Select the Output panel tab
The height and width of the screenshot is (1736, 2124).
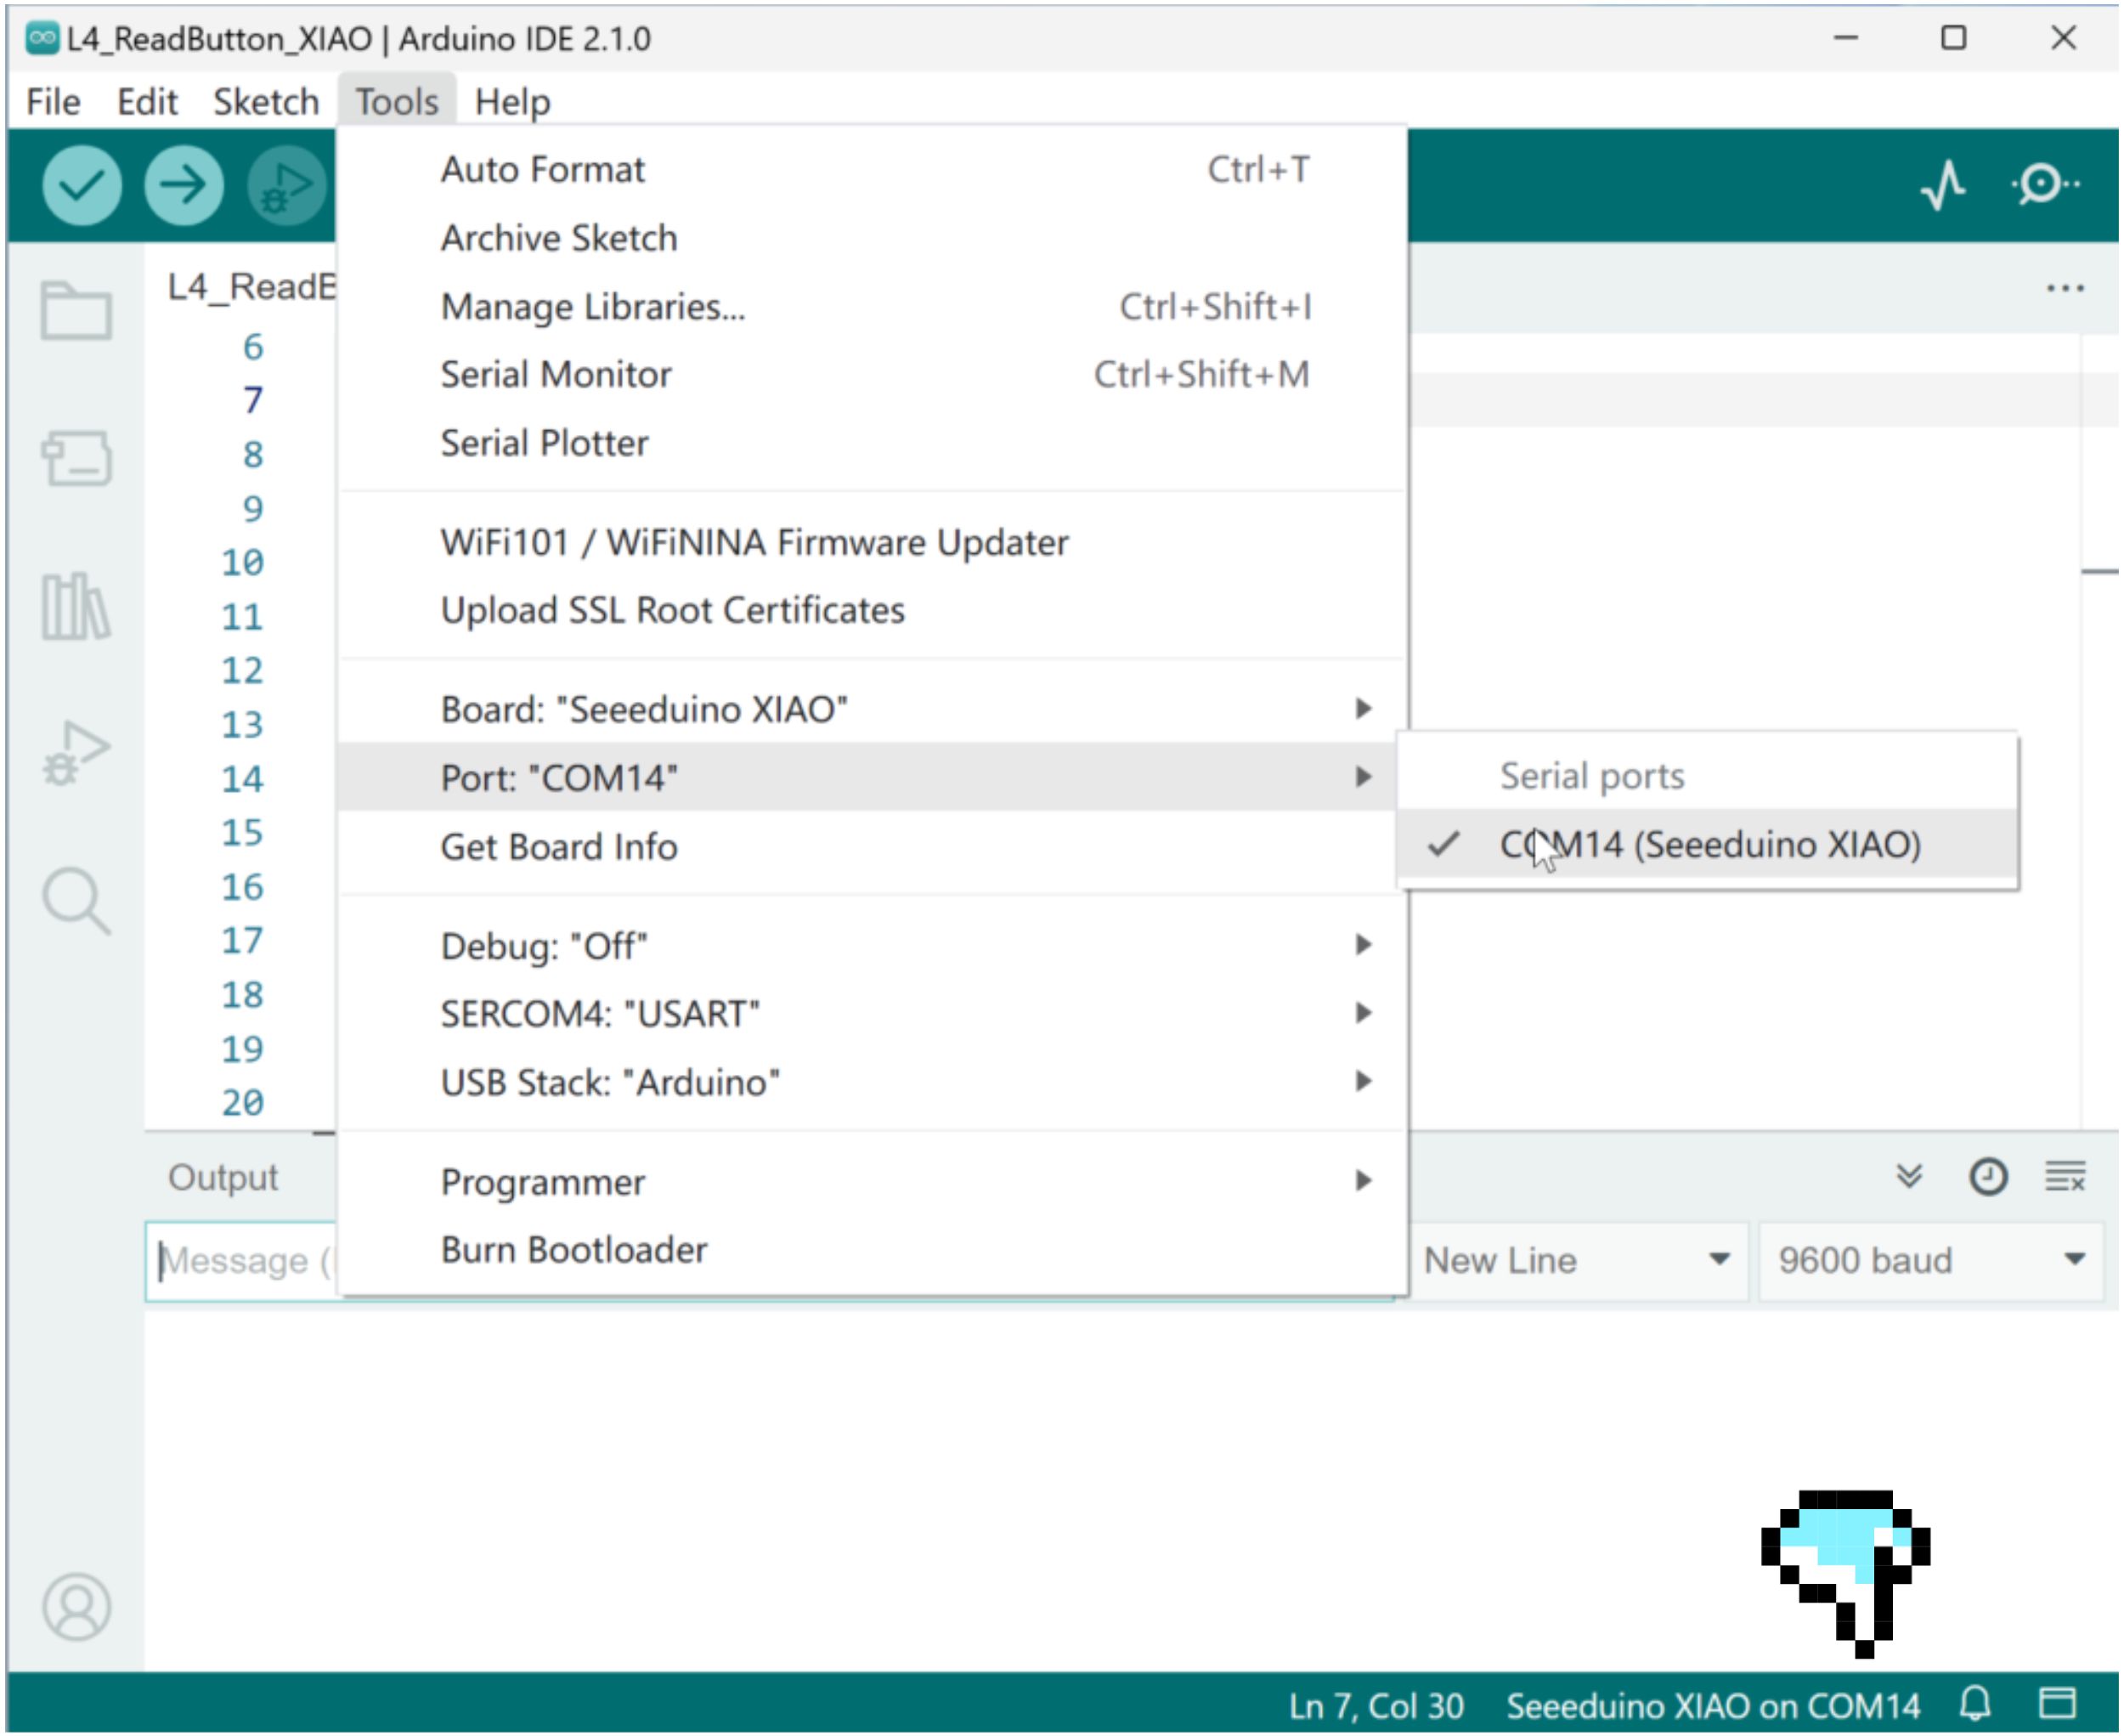pyautogui.click(x=222, y=1177)
